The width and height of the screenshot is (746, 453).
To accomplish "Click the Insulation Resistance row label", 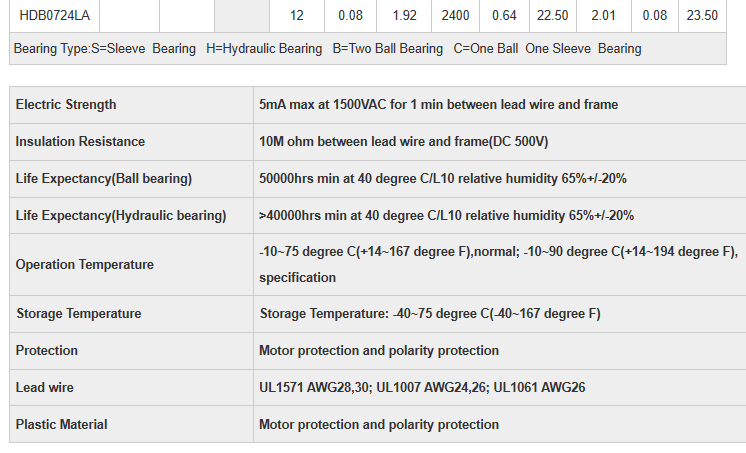I will point(80,142).
